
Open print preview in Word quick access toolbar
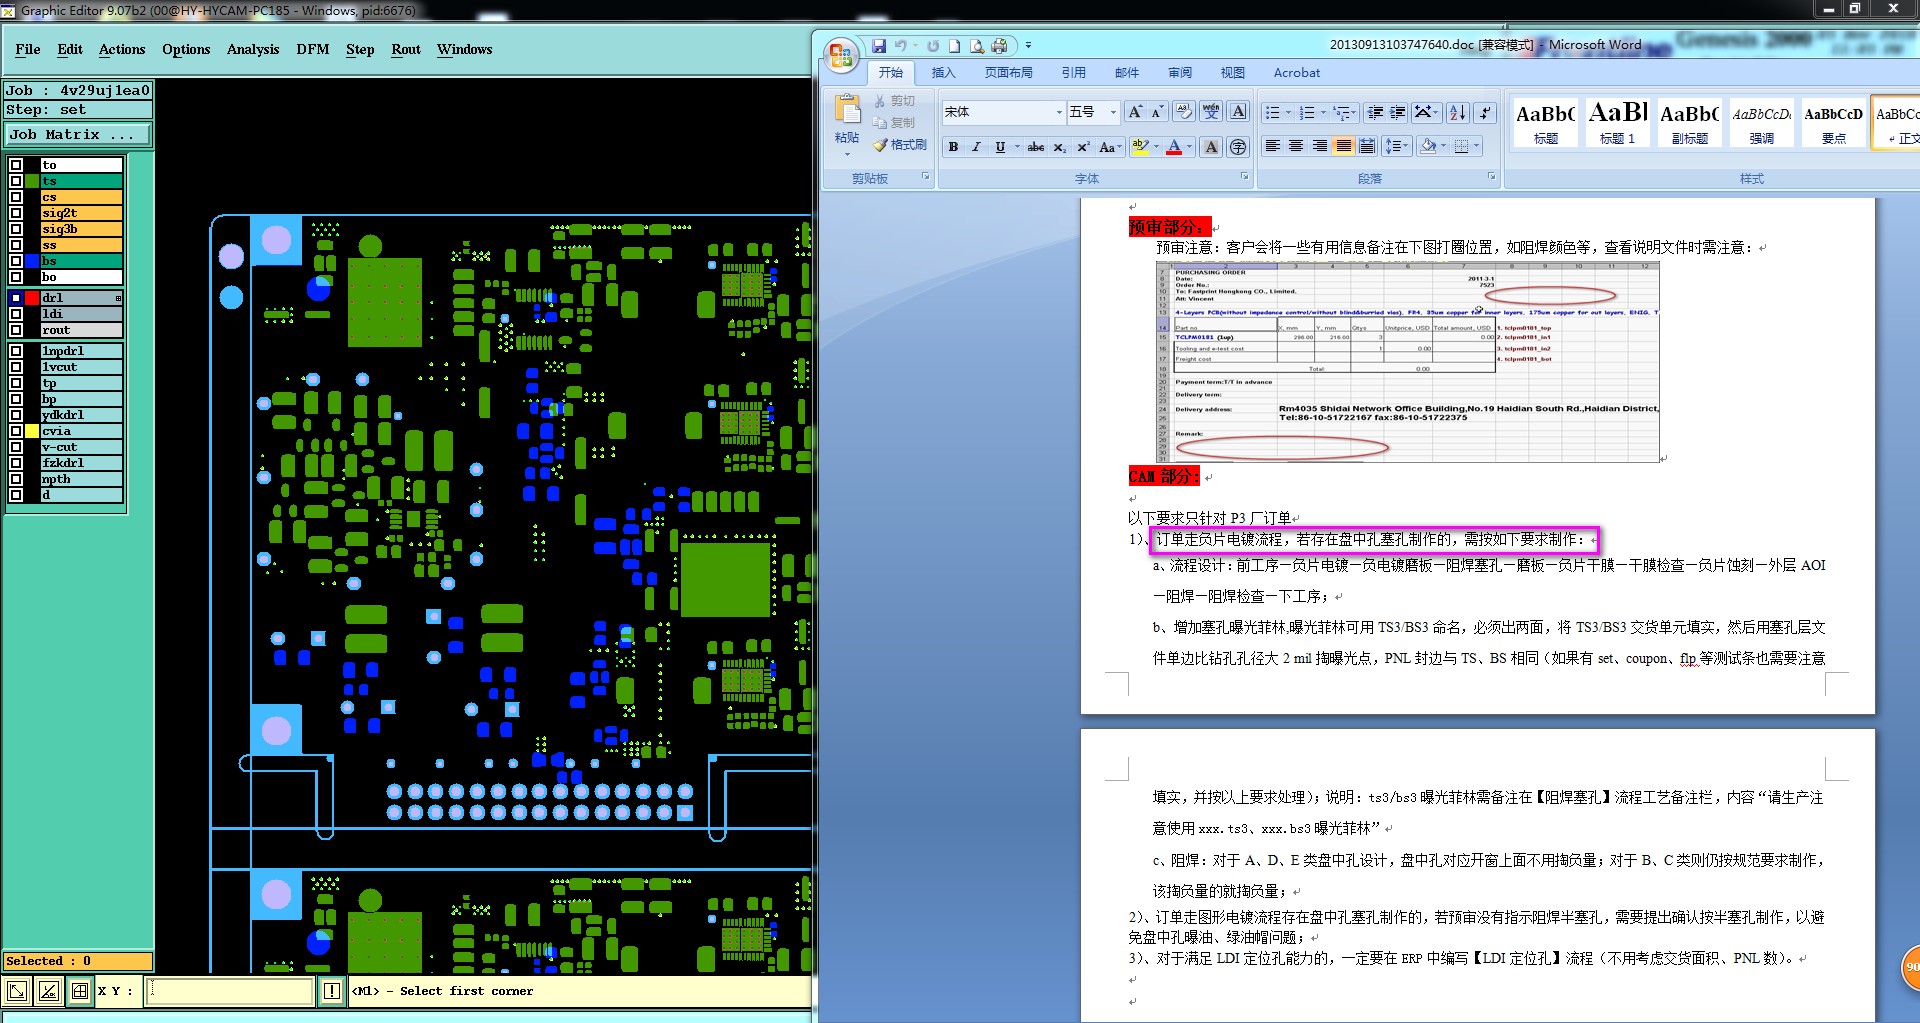976,46
